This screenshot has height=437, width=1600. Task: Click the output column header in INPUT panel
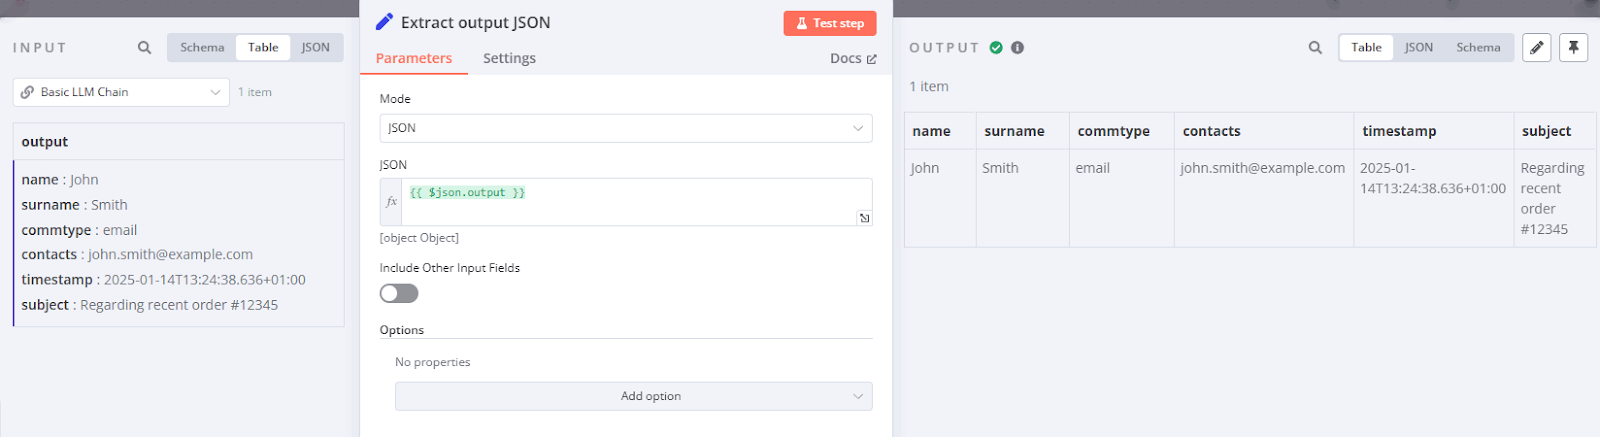tap(179, 142)
